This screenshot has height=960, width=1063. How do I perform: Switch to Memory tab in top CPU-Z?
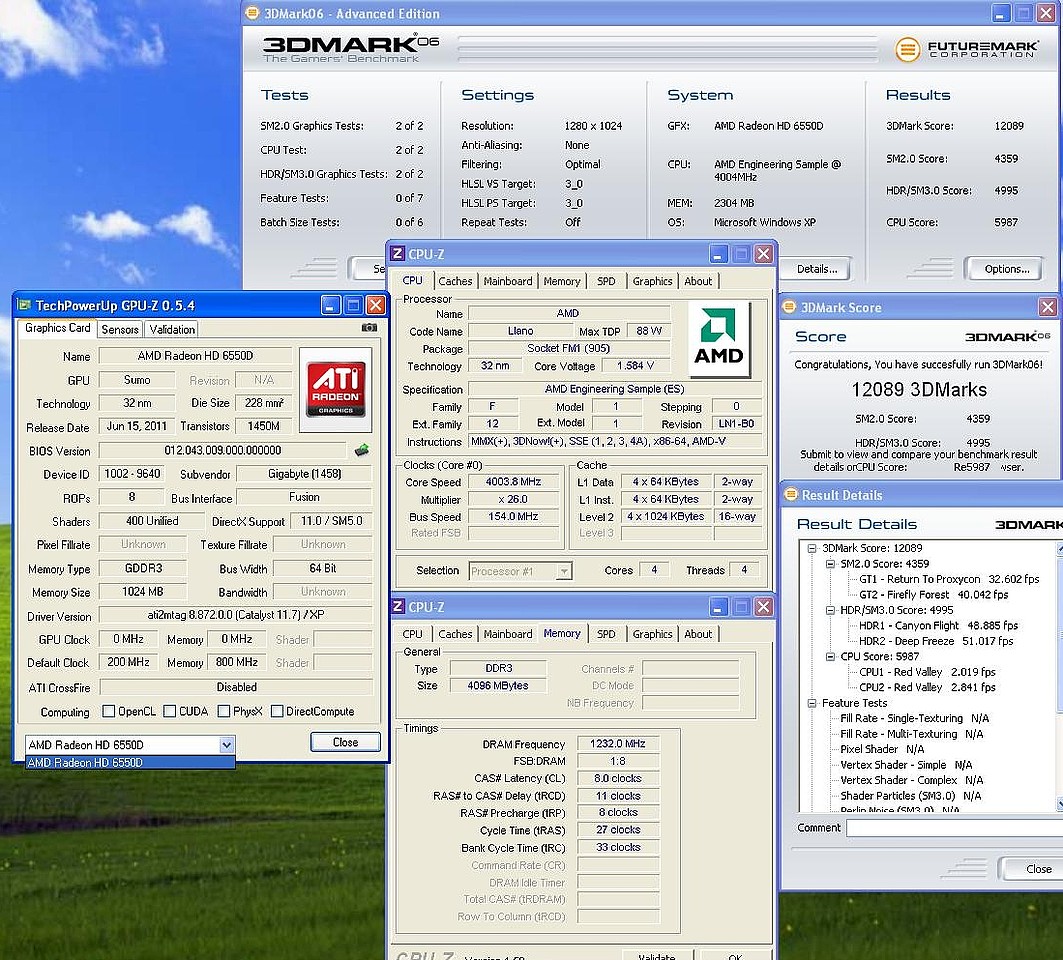tap(561, 281)
